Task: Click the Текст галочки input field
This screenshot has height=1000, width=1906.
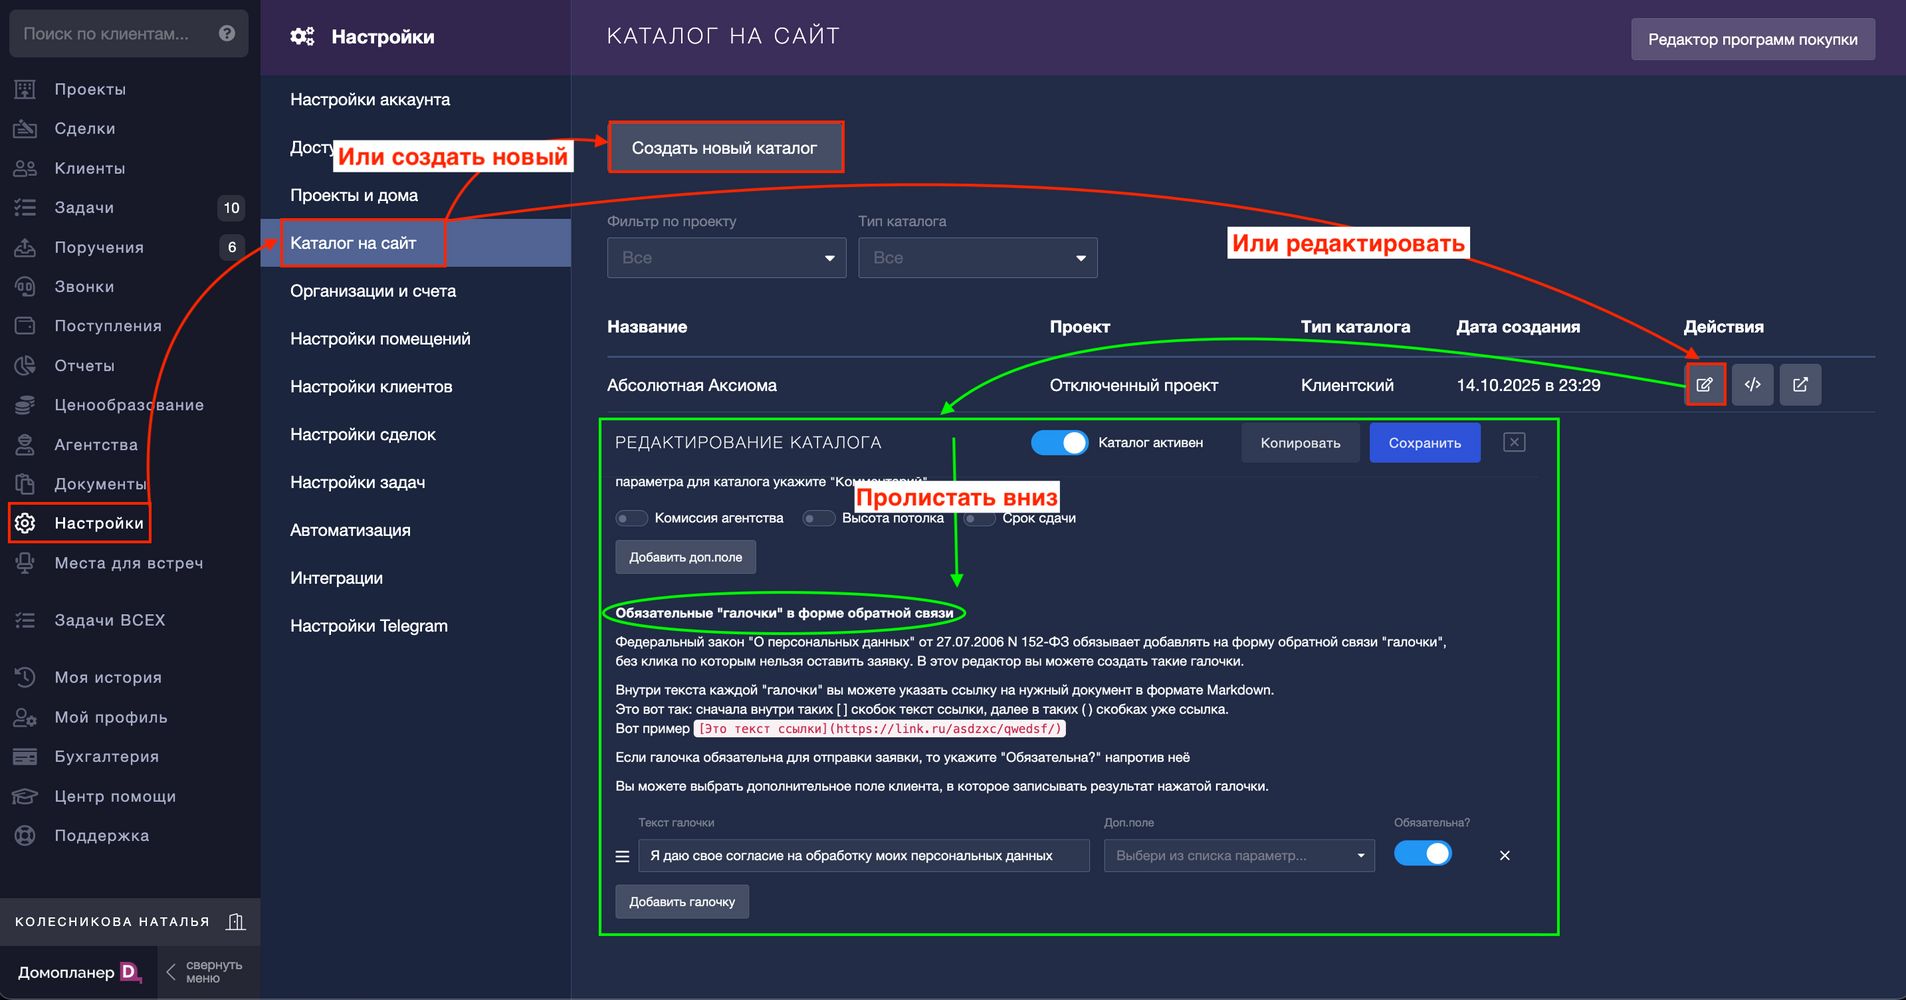Action: (x=864, y=856)
